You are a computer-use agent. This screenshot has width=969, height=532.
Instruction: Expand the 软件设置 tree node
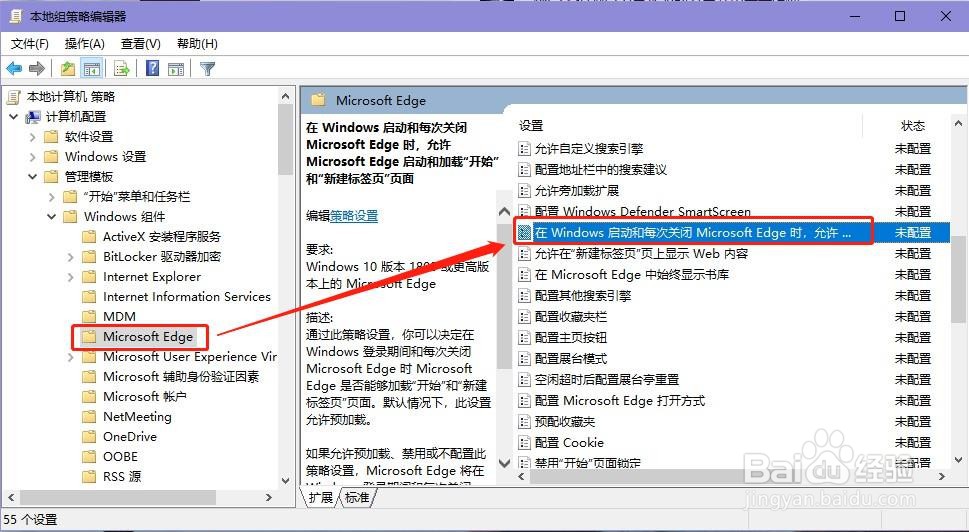33,137
